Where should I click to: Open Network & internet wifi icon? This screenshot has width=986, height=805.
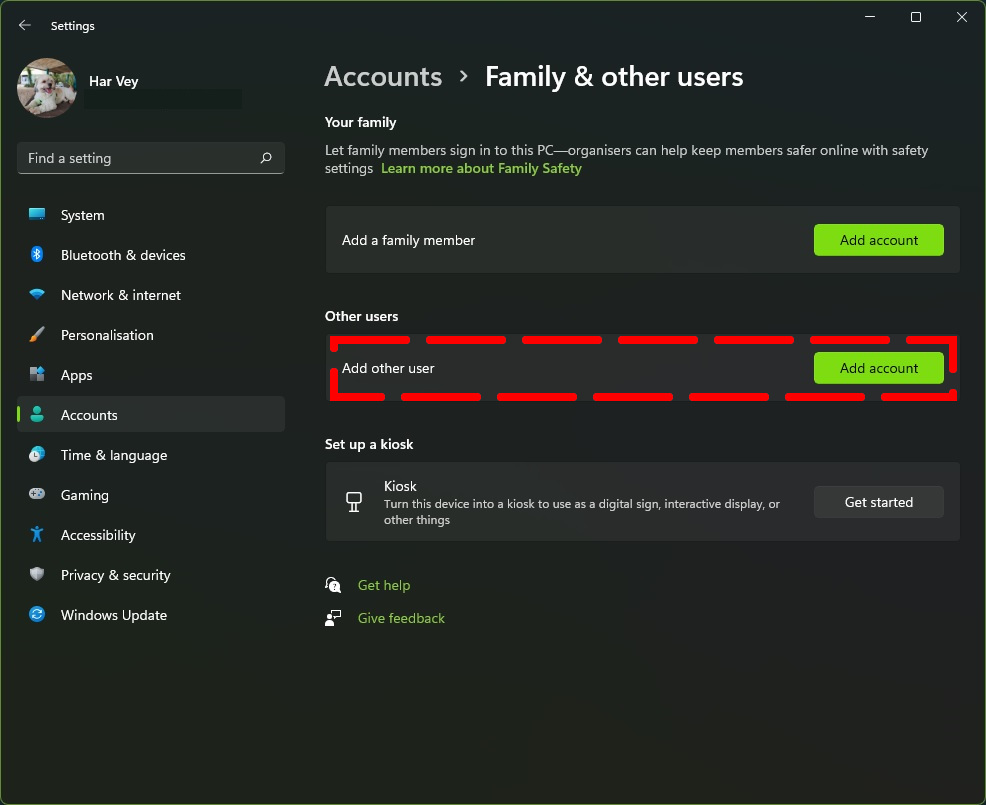click(37, 294)
